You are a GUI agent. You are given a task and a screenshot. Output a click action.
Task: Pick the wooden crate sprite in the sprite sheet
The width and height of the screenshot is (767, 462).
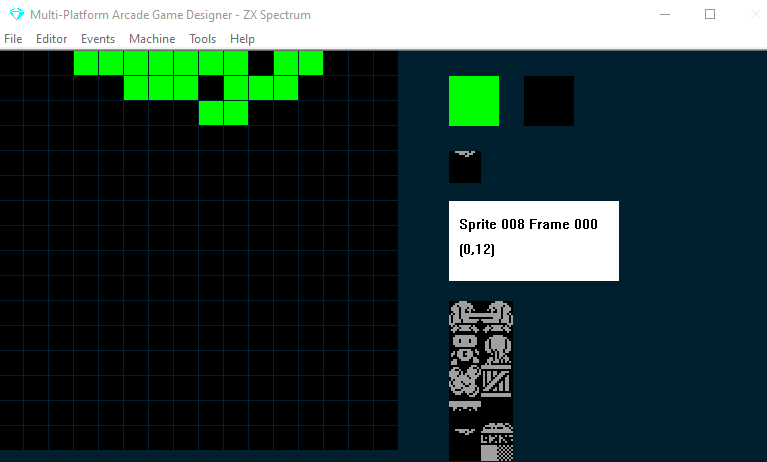pyautogui.click(x=497, y=381)
